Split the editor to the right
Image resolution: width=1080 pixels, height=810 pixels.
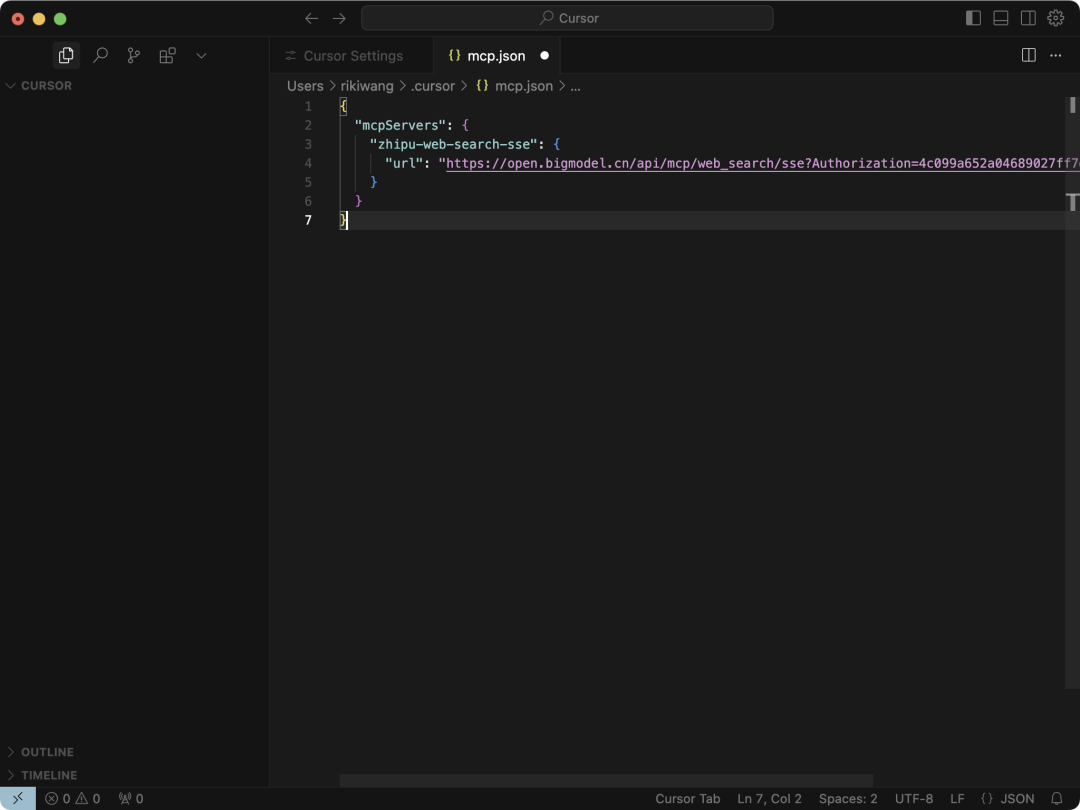(x=1028, y=55)
